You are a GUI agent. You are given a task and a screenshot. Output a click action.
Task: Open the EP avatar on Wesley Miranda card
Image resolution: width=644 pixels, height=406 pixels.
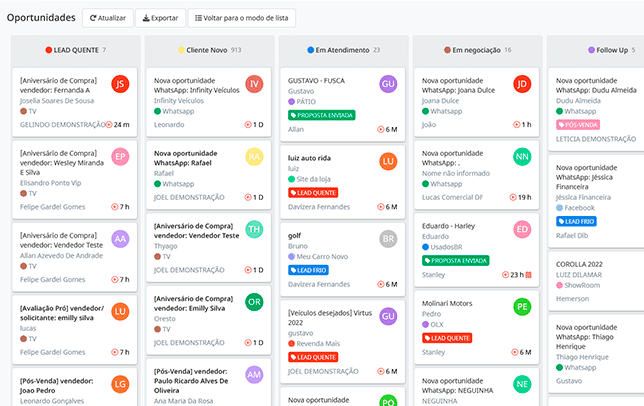120,157
